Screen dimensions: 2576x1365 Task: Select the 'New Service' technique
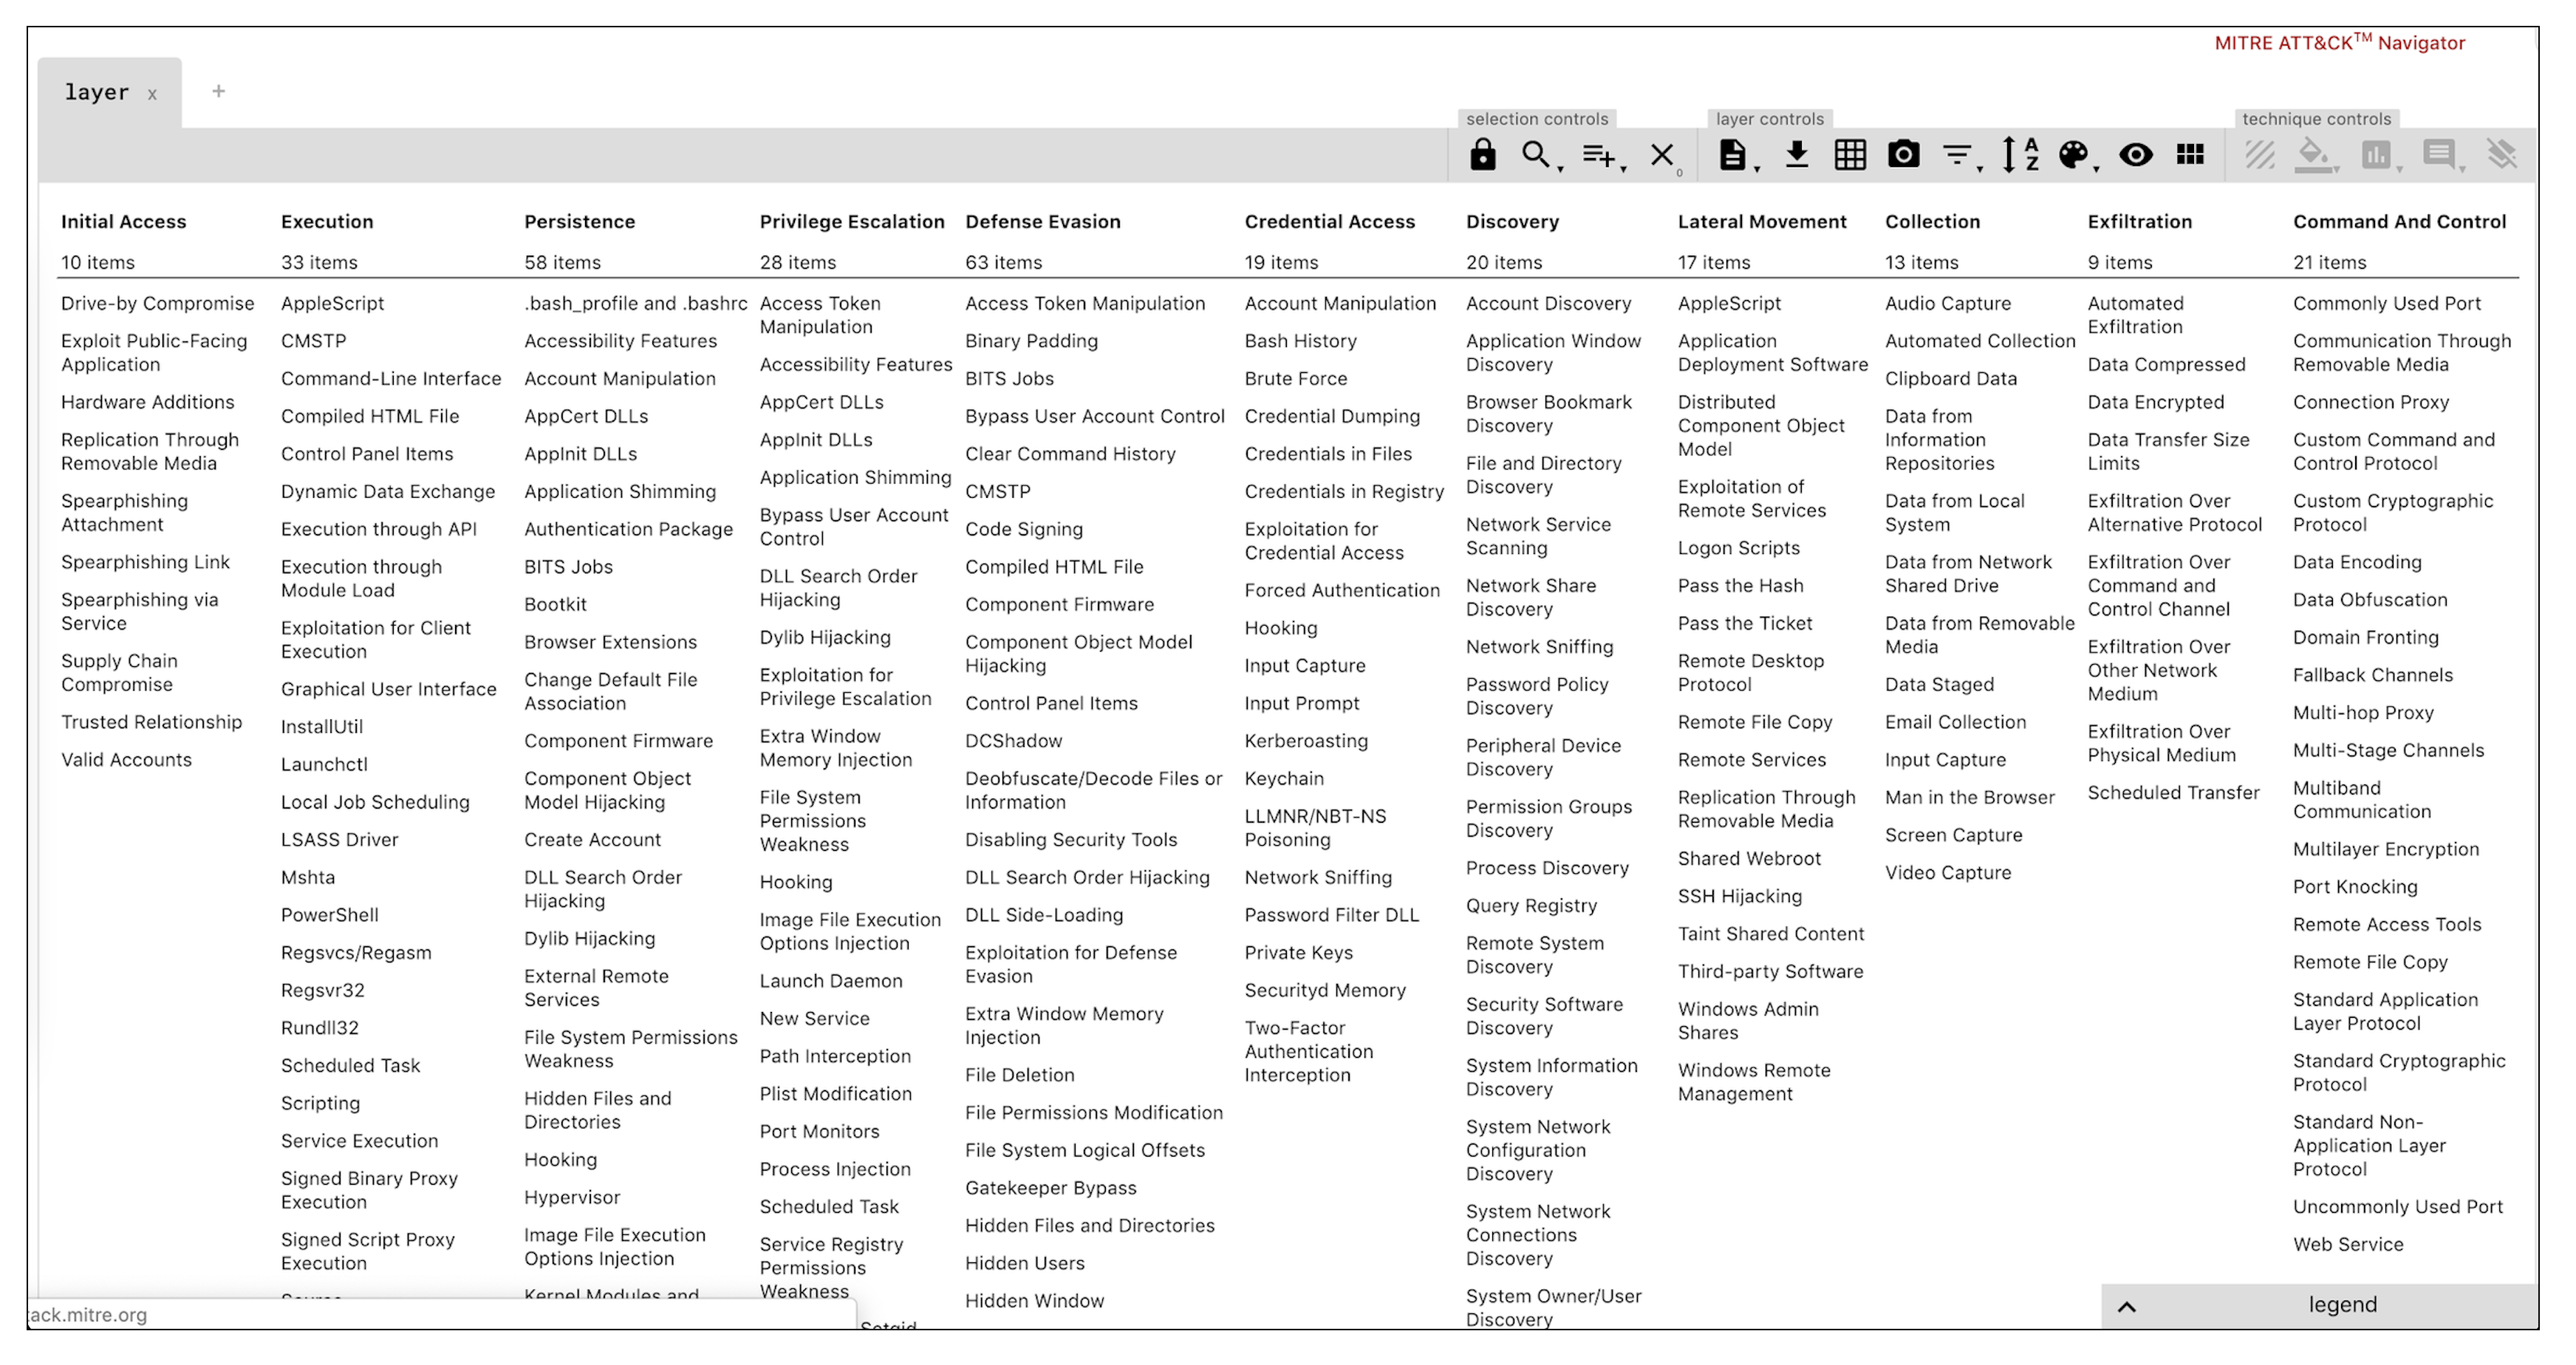point(814,1018)
